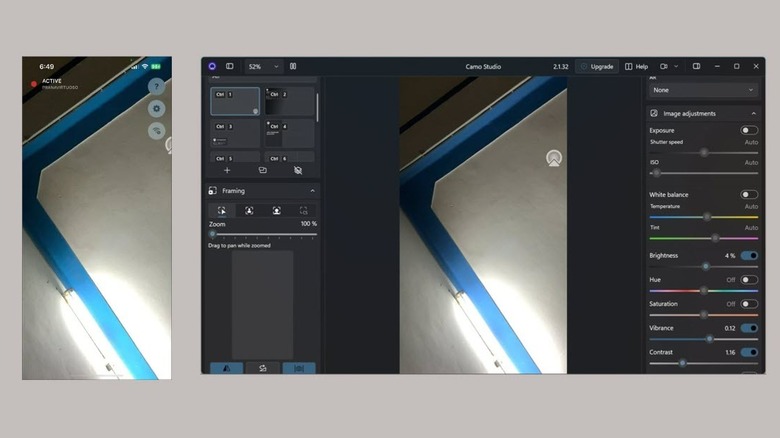Click the hide-camera icon below the scene thumbnails
780x438 pixels.
click(x=298, y=170)
